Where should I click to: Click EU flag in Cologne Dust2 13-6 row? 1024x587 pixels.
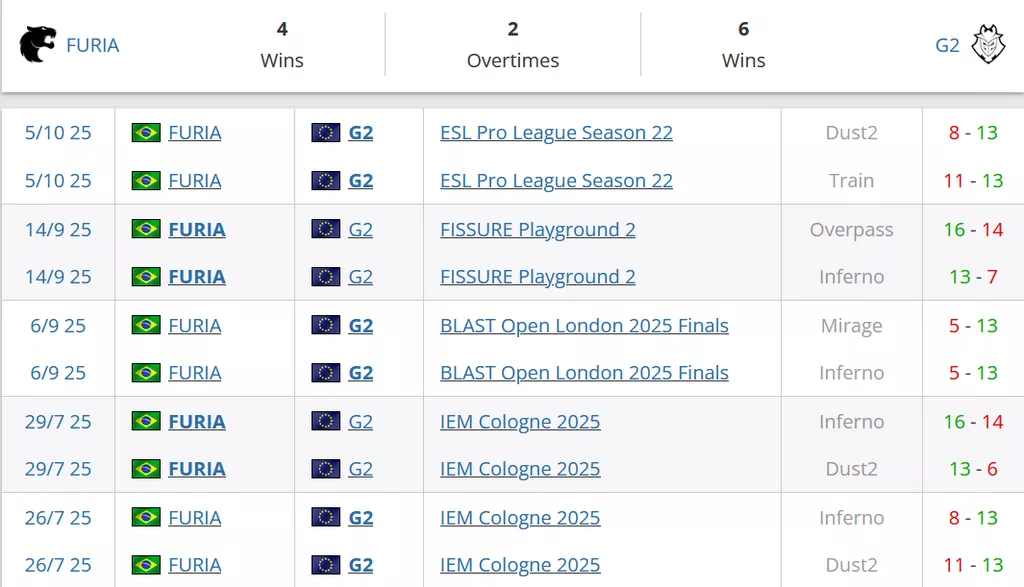326,469
